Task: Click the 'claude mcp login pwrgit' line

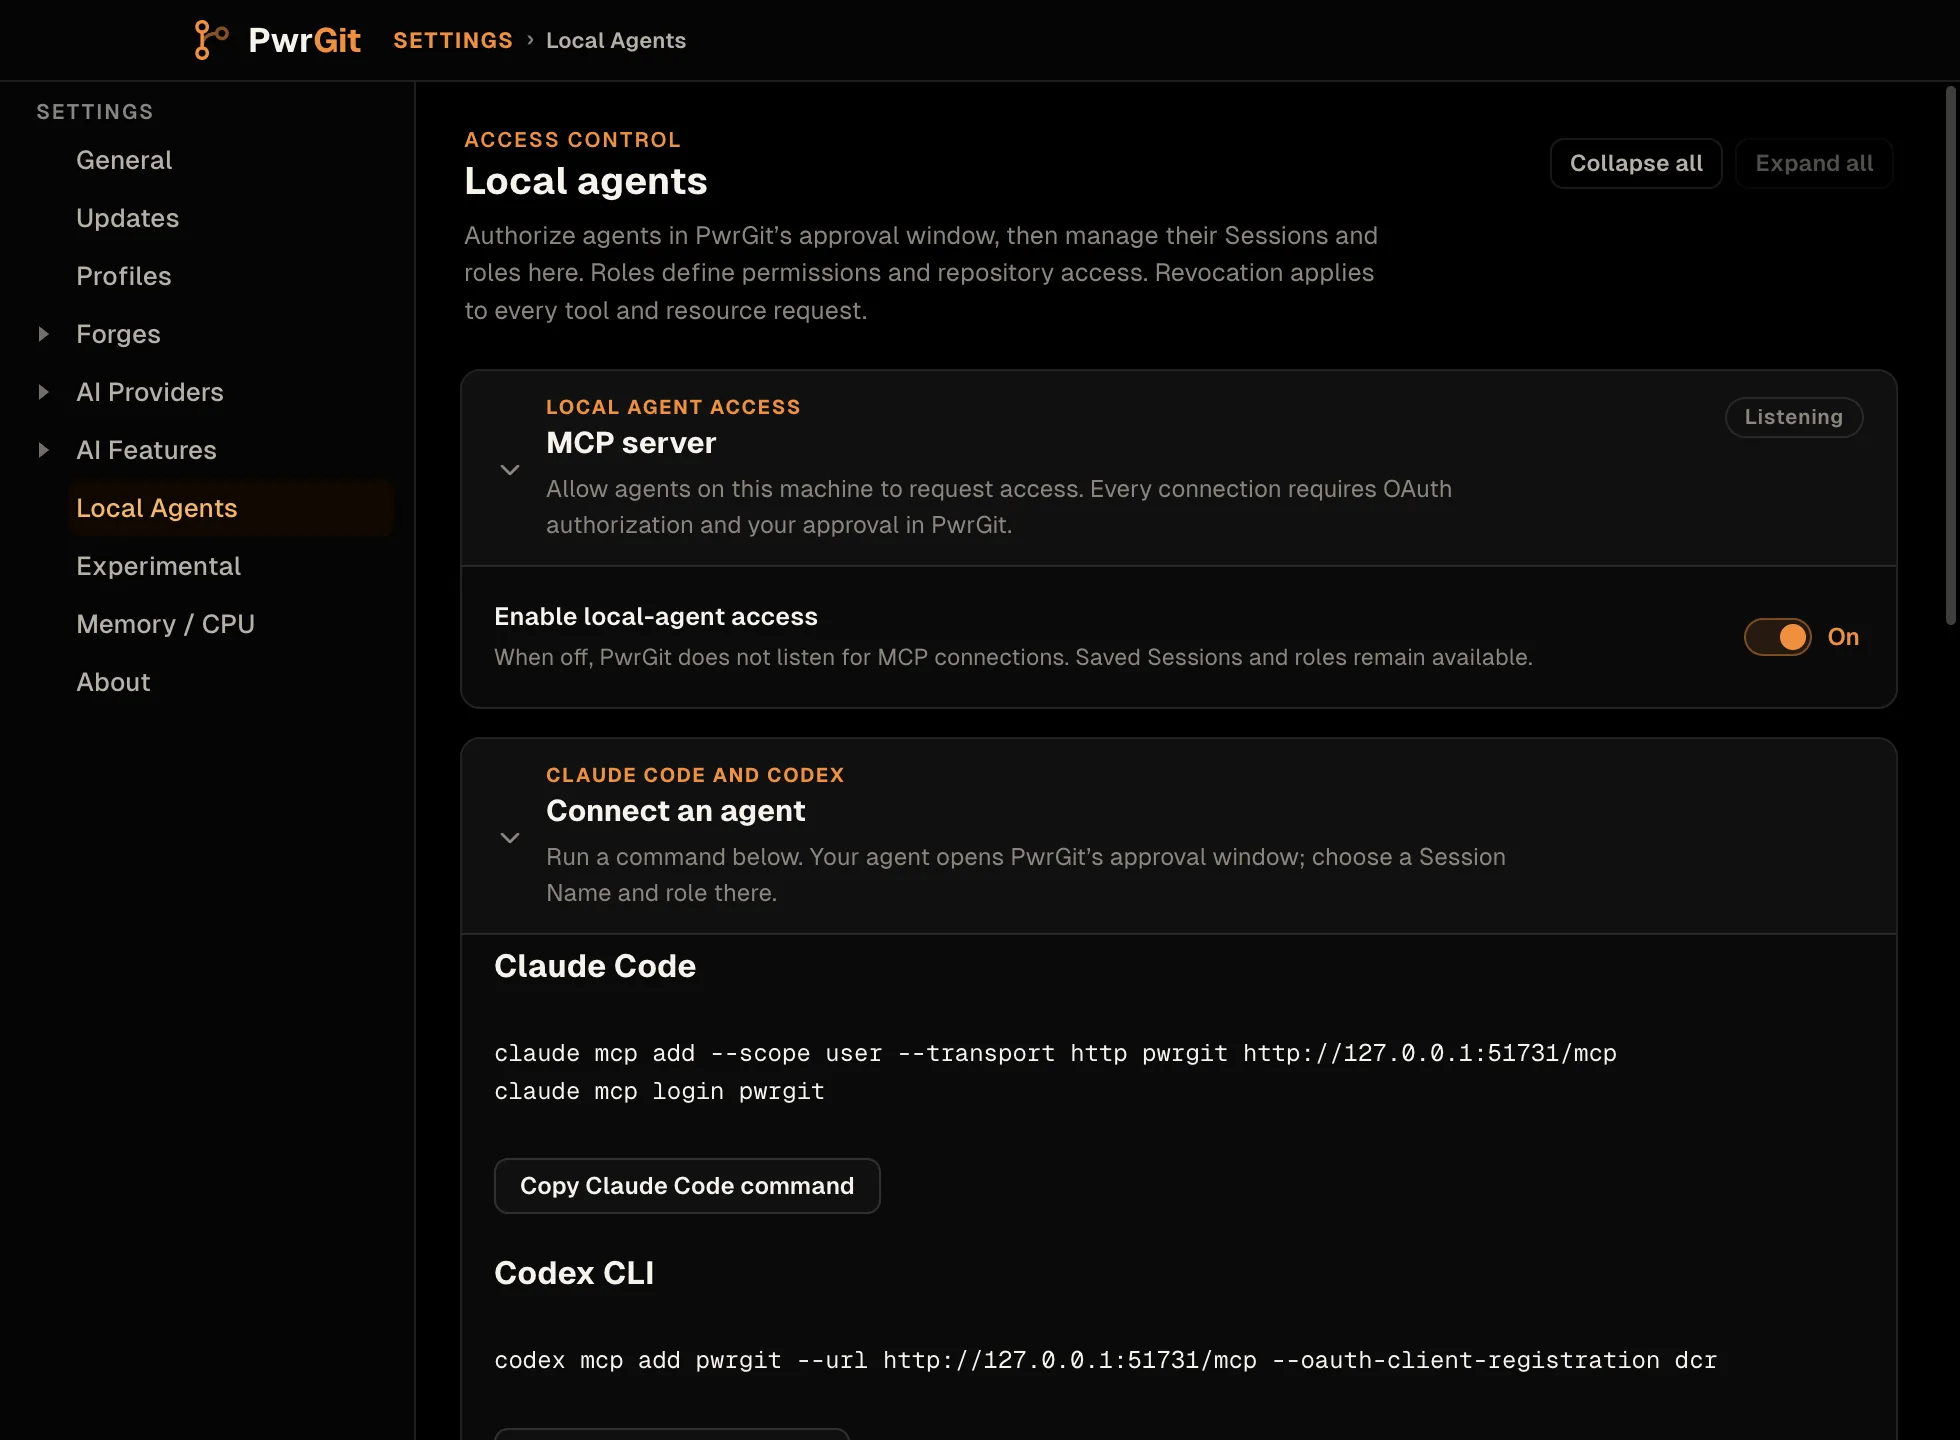Action: 659,1091
